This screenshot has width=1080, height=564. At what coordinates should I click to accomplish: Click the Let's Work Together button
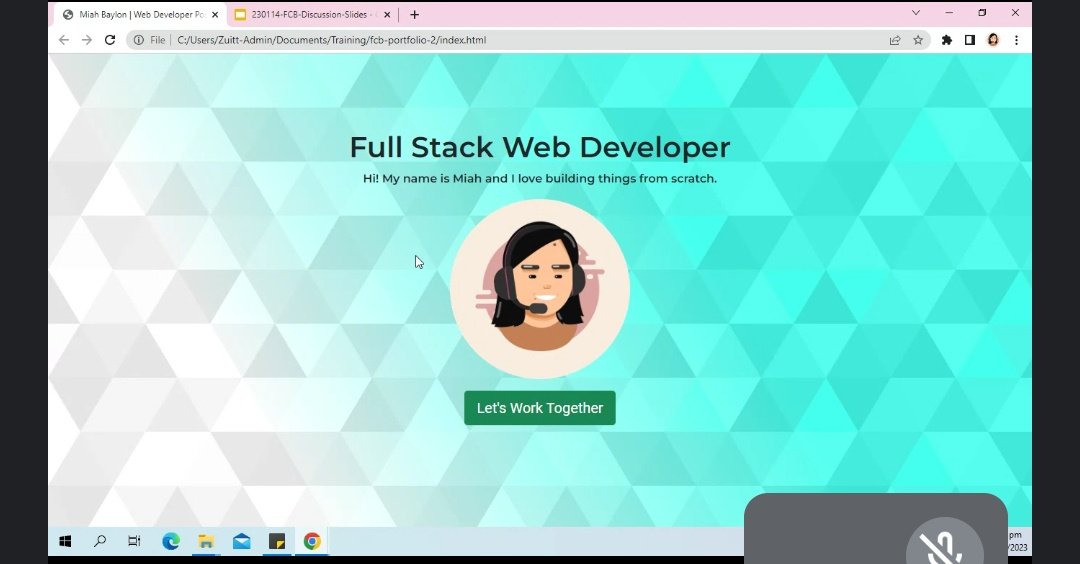(x=540, y=408)
